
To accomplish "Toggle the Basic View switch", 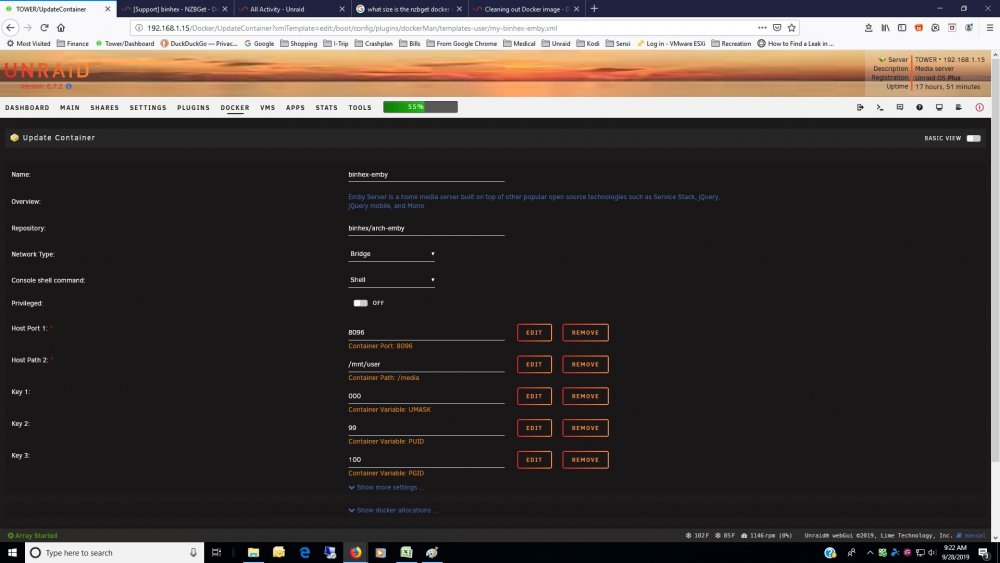I will 973,138.
